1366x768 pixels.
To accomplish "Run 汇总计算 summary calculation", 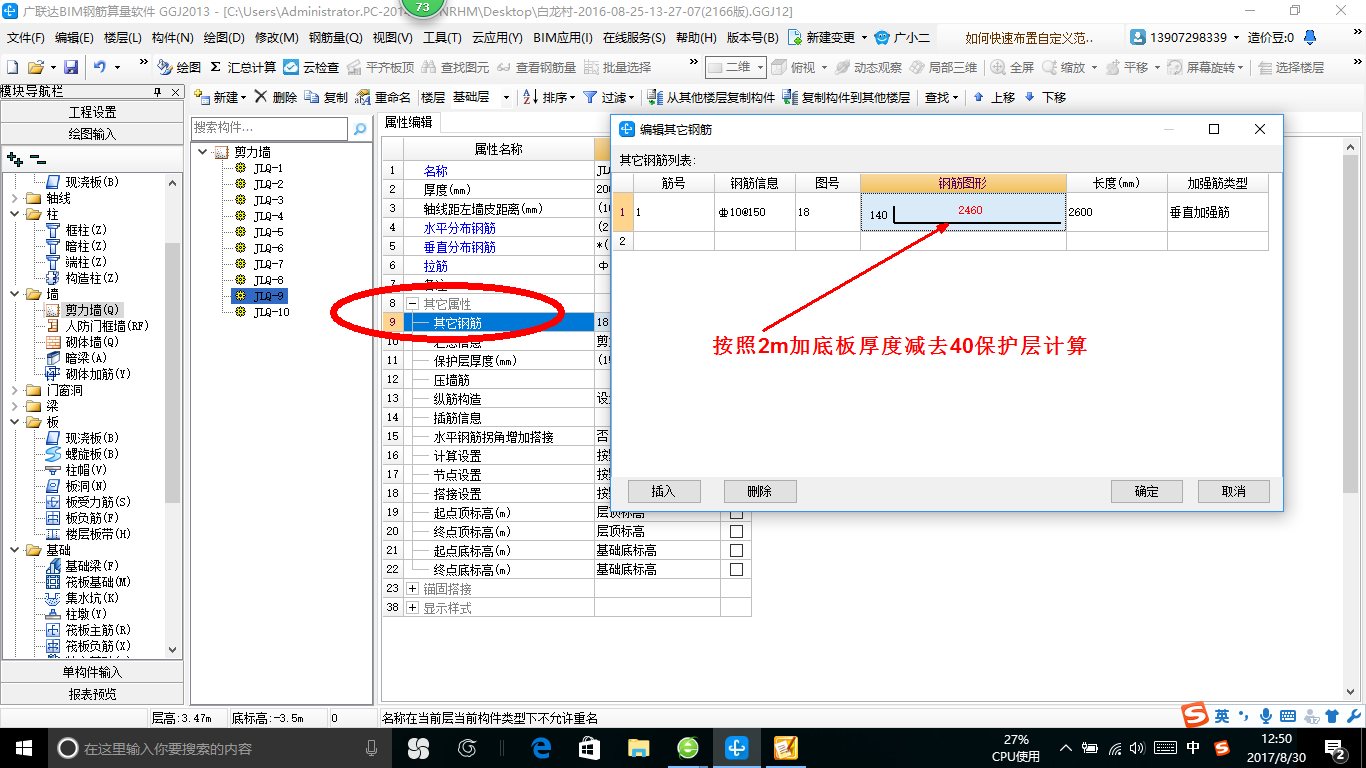I will point(242,67).
